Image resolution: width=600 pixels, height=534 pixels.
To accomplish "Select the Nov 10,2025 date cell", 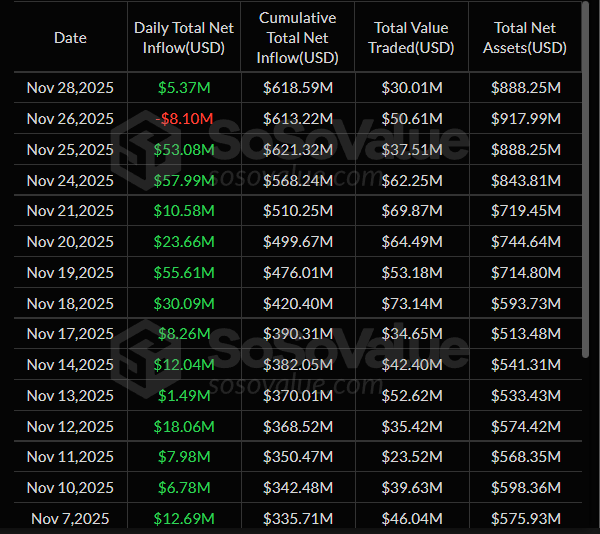I will (70, 488).
